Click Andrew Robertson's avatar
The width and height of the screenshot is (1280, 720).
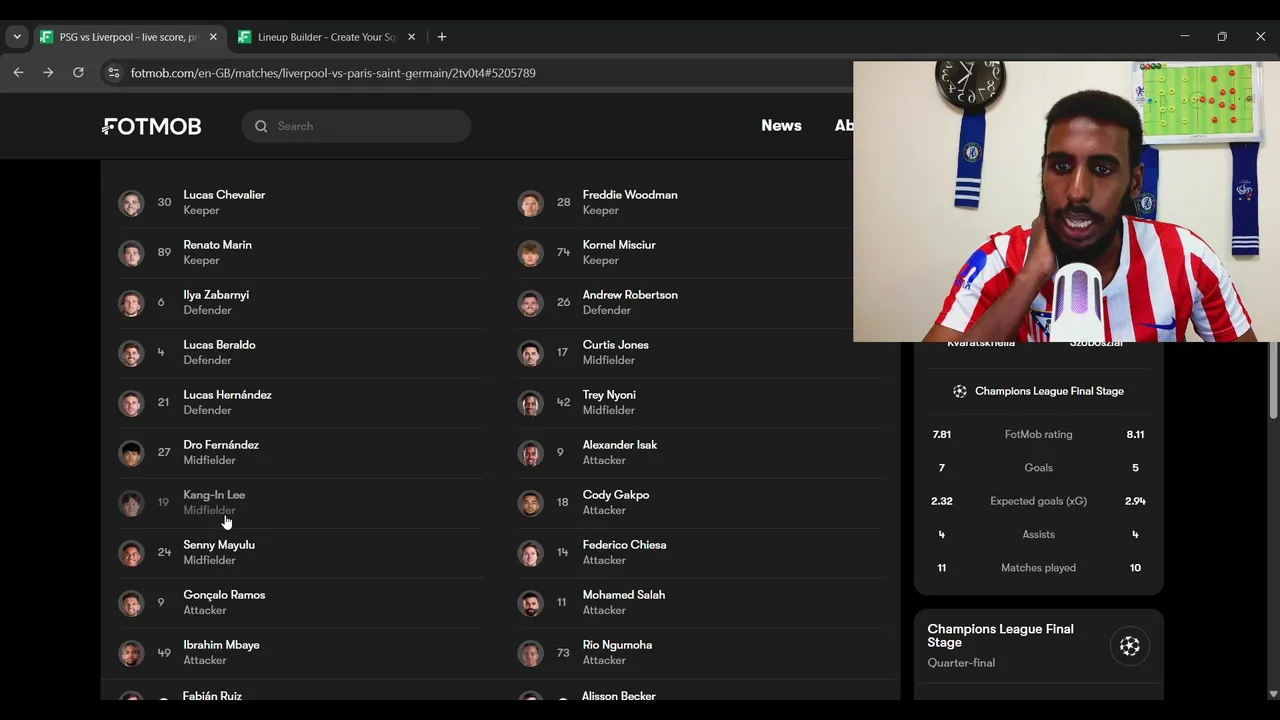point(531,303)
